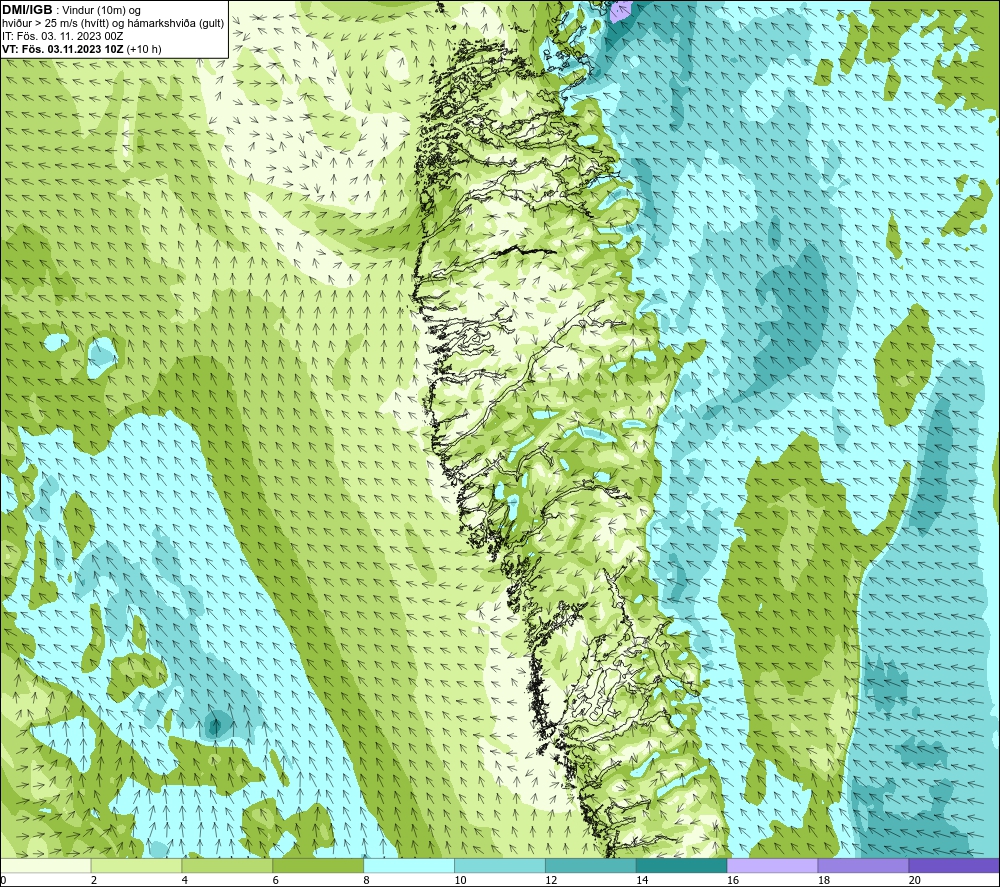Image resolution: width=1000 pixels, height=887 pixels.
Task: Click the 2–4 m/s light green legend swatch
Action: [x=136, y=865]
